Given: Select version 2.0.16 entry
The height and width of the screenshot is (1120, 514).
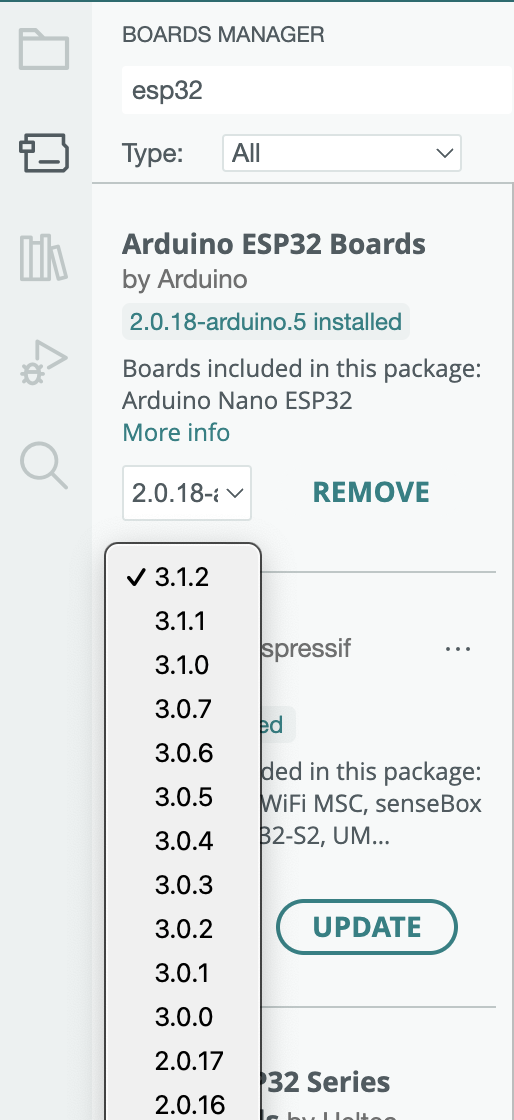Looking at the screenshot, I should [183, 1103].
